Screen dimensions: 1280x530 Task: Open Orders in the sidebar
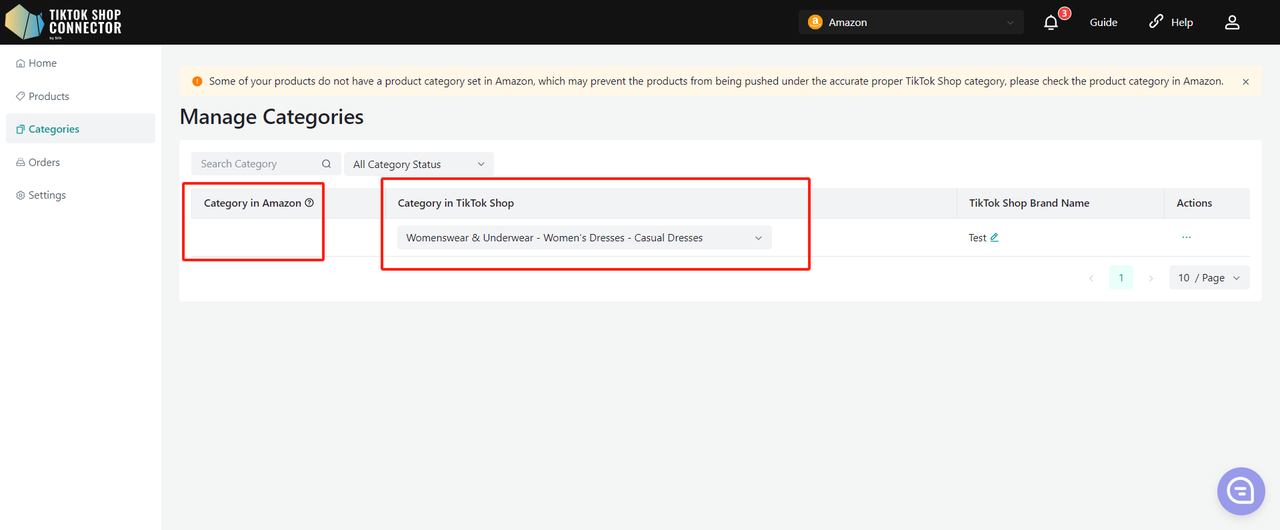(x=44, y=162)
